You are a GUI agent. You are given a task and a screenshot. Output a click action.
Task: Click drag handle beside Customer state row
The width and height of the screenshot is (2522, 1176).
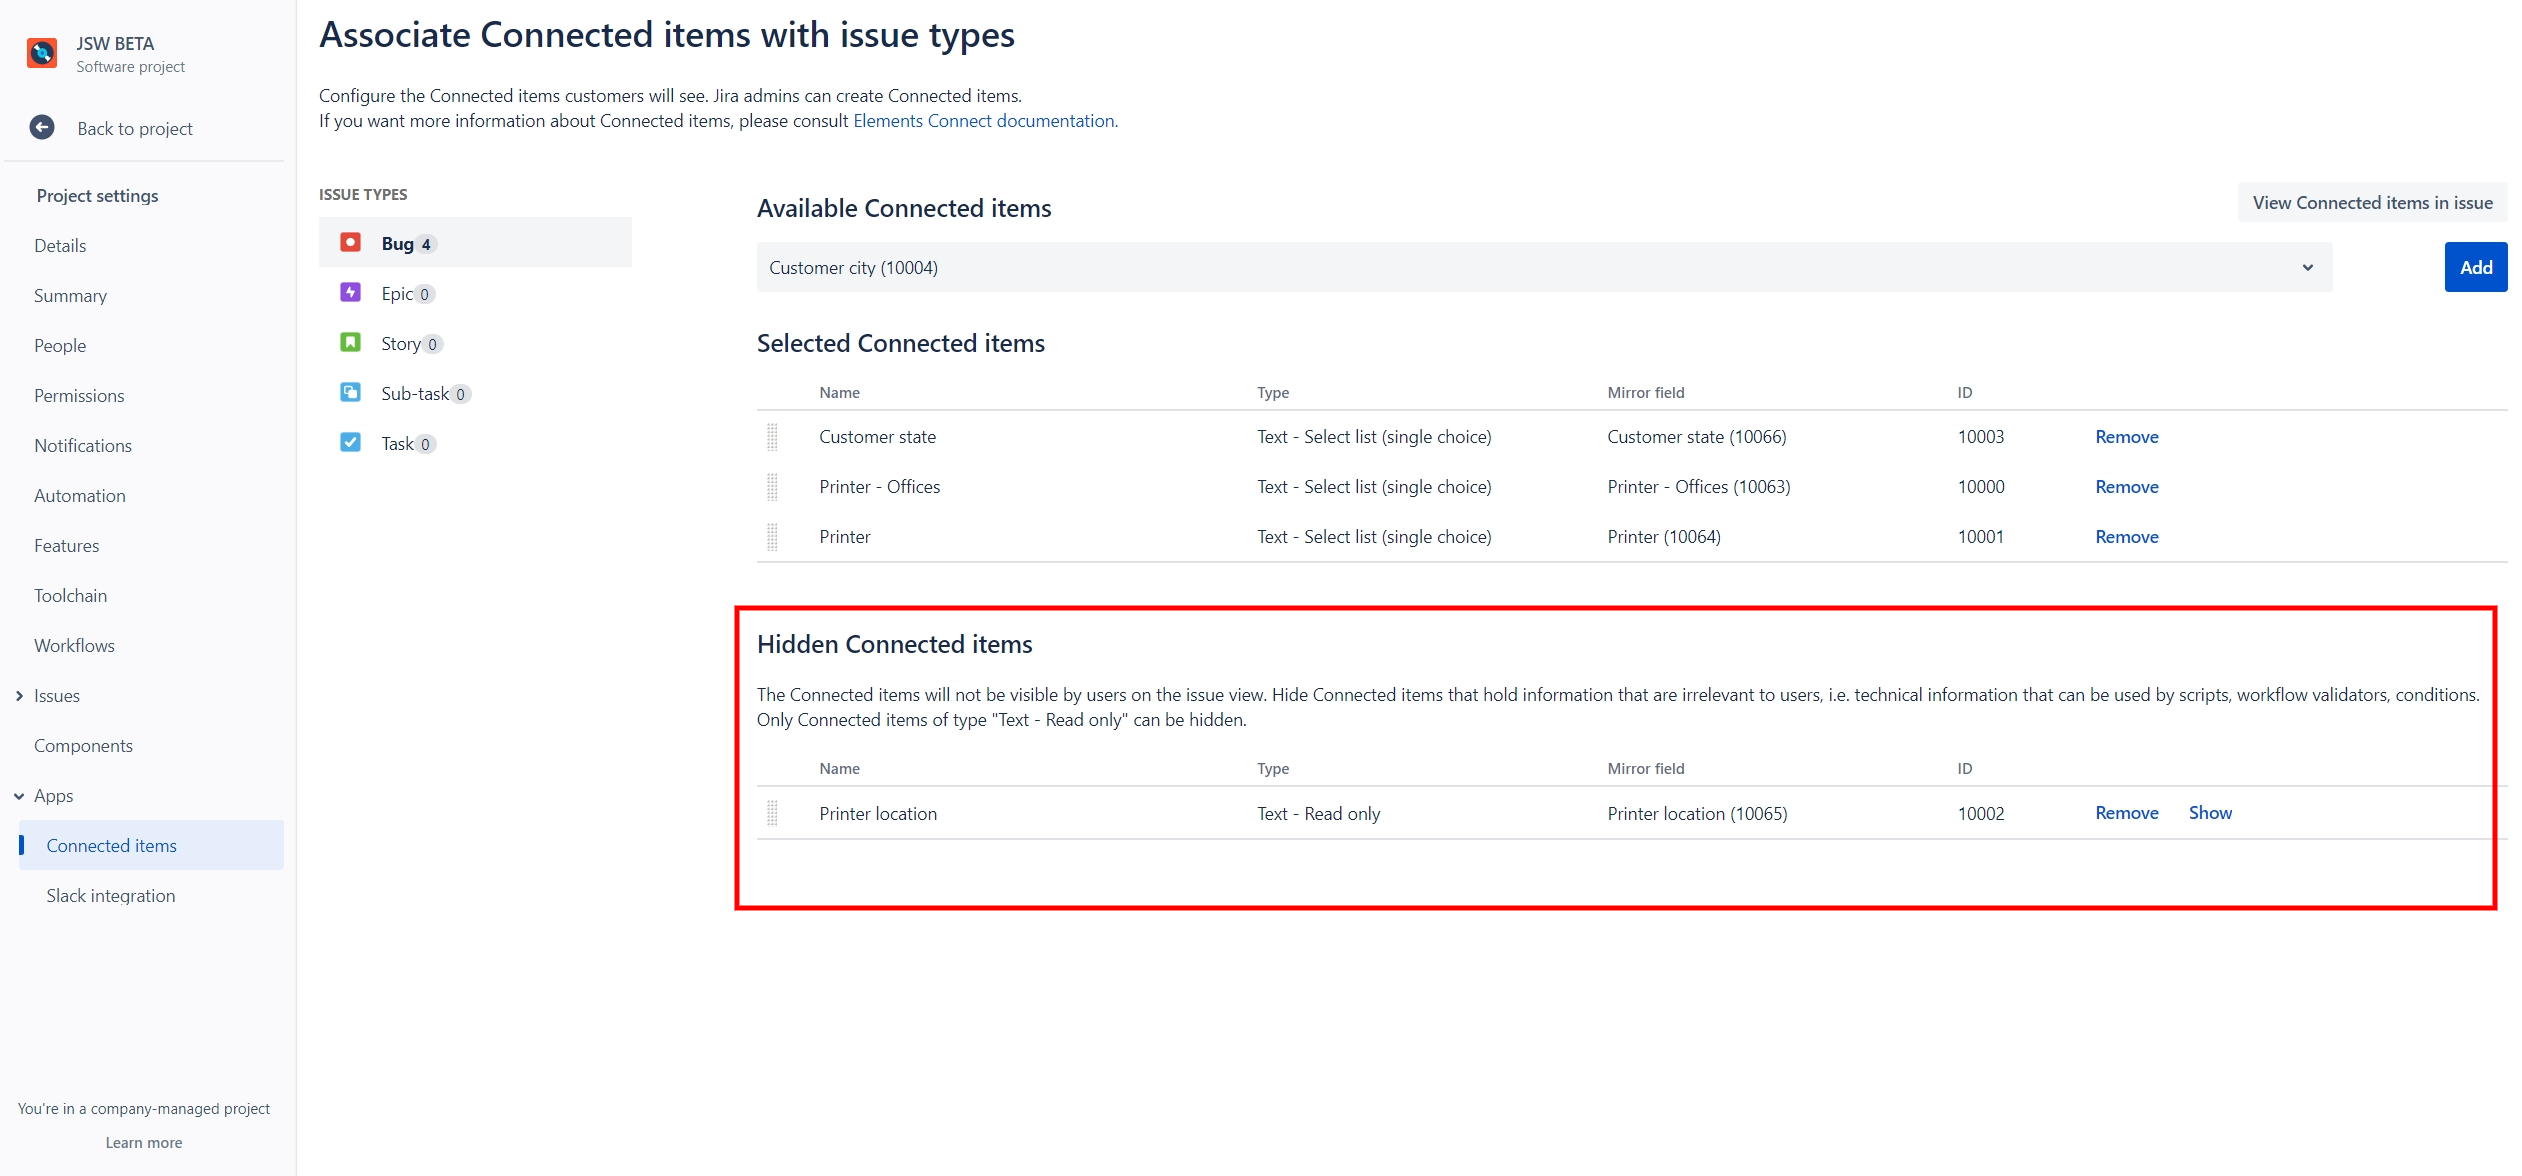tap(772, 437)
